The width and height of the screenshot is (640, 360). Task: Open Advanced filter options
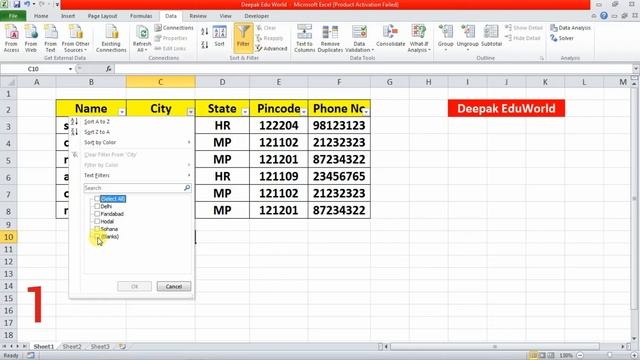click(271, 48)
